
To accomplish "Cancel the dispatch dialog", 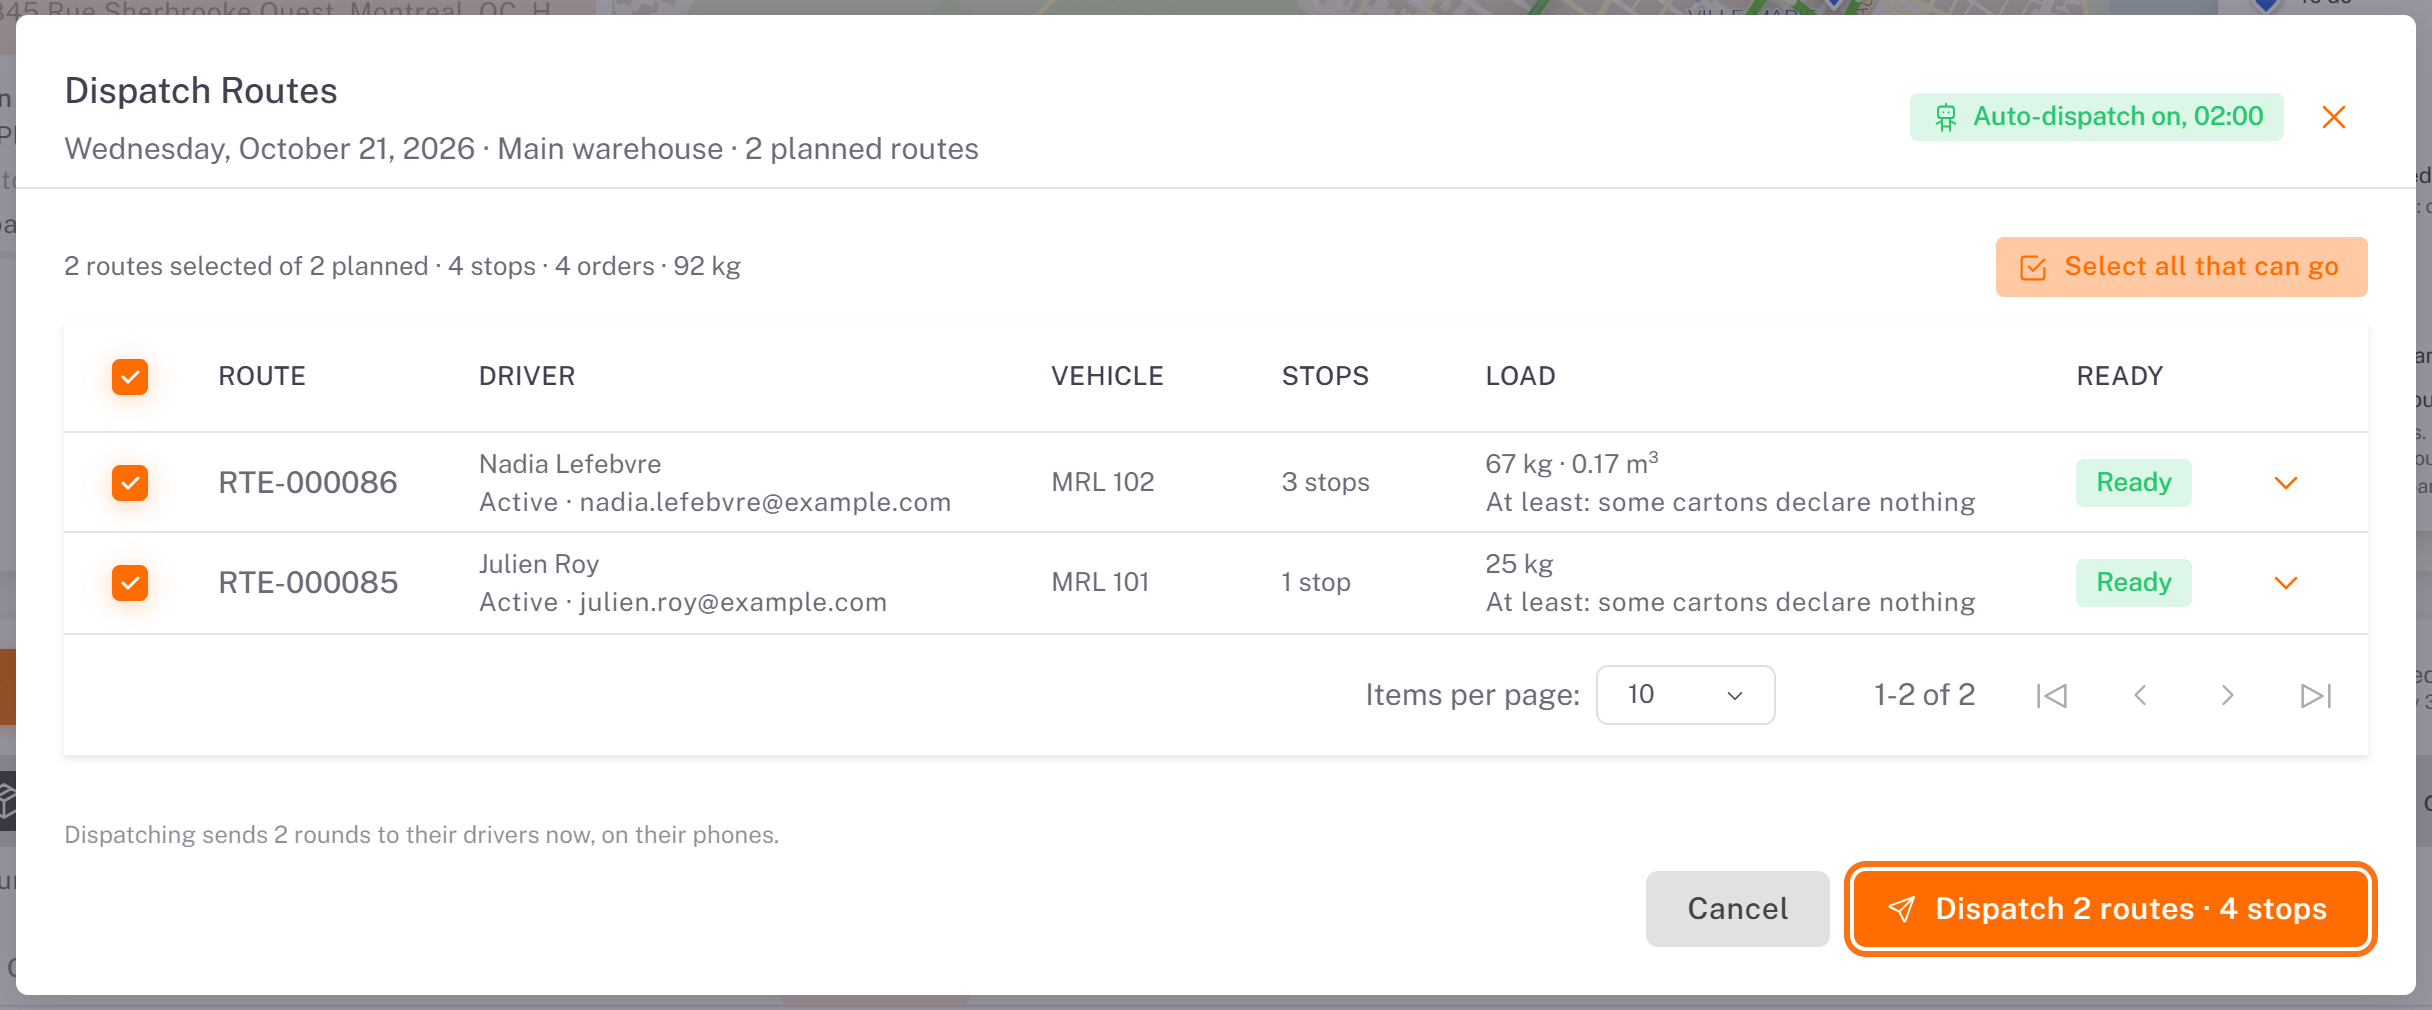I will click(1738, 909).
